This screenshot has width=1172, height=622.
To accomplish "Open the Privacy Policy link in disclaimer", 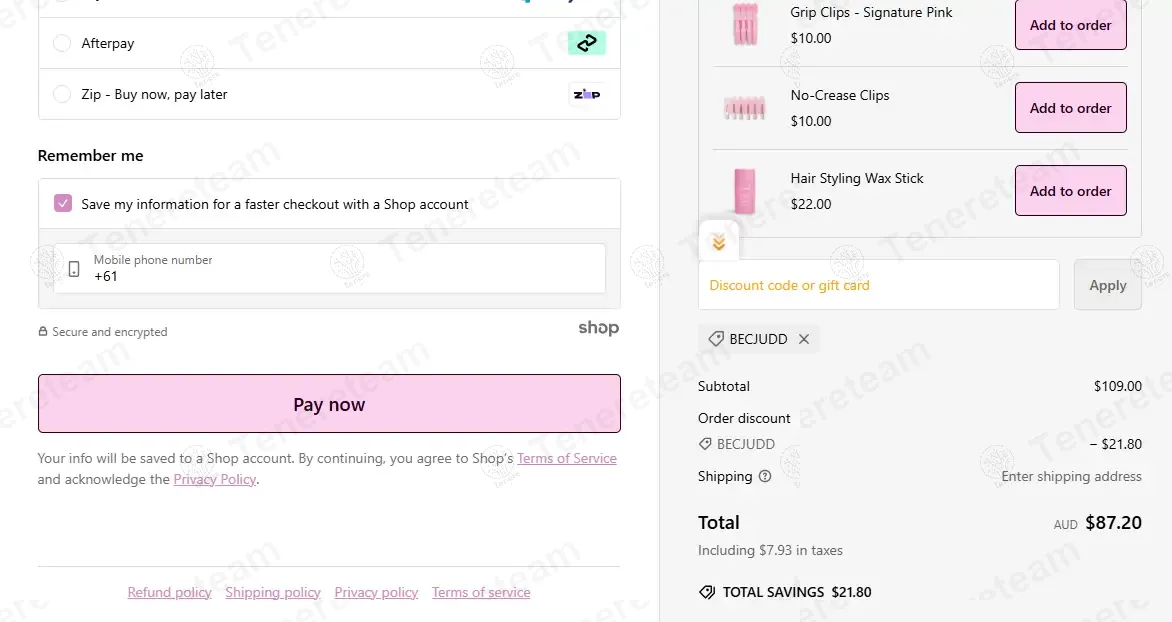I will [x=215, y=479].
